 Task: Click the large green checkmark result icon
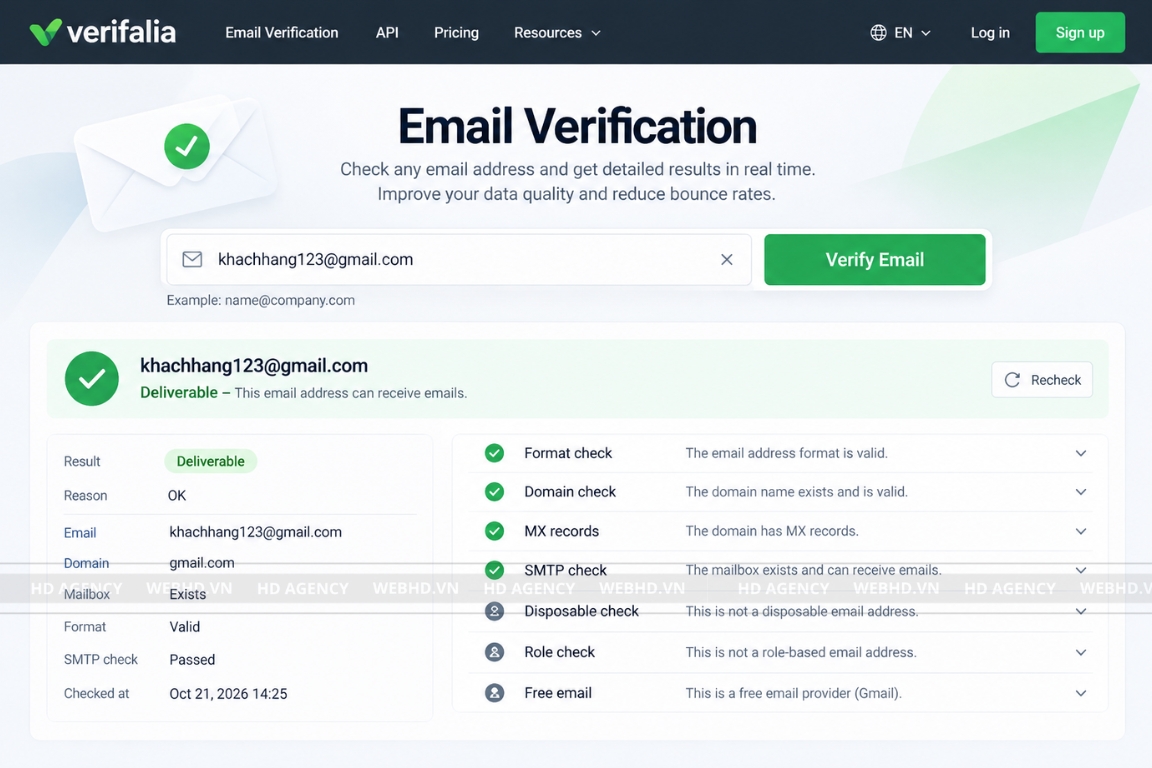[x=92, y=378]
